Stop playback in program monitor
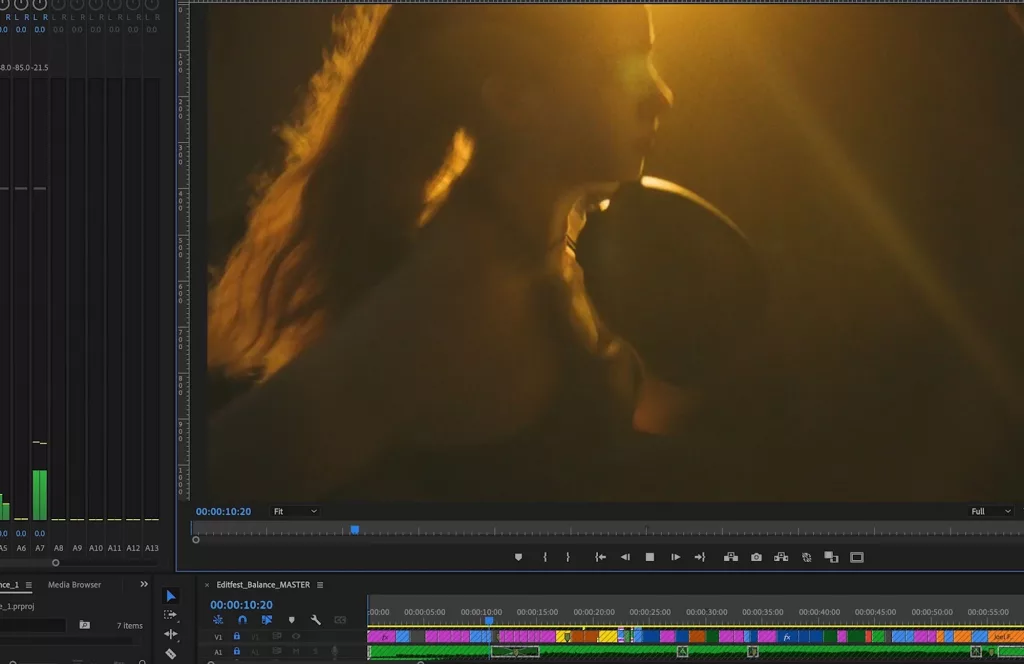1024x664 pixels. tap(649, 557)
